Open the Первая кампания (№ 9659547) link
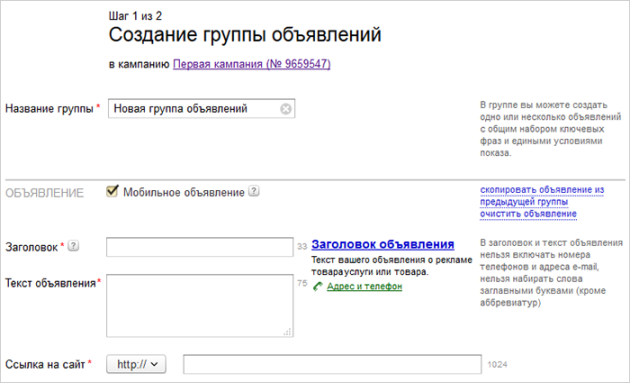The width and height of the screenshot is (630, 383). point(252,64)
